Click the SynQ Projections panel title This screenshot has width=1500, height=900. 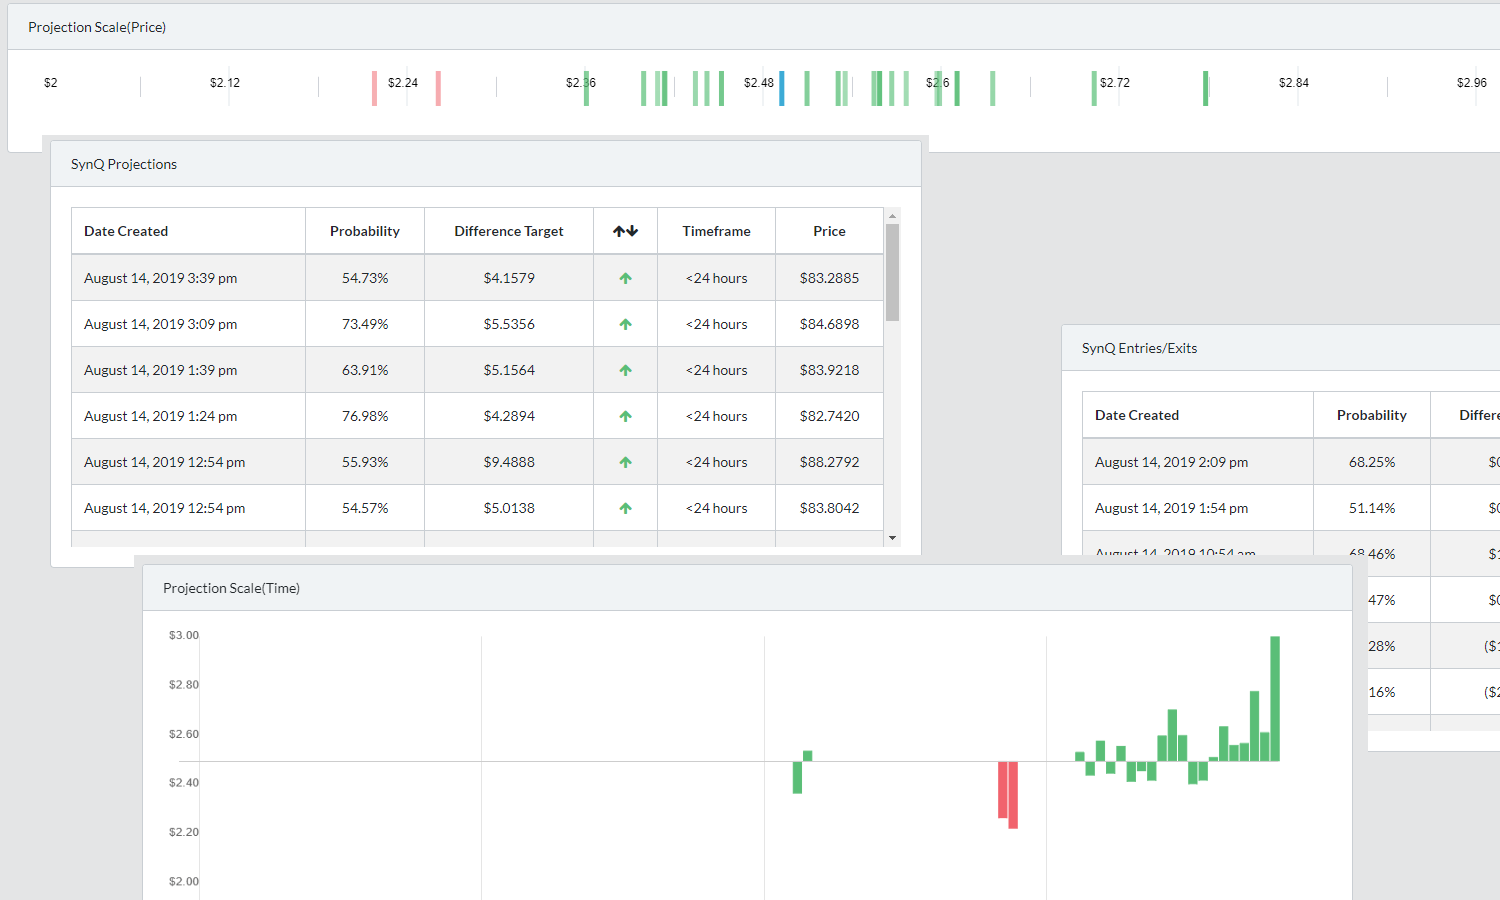124,164
